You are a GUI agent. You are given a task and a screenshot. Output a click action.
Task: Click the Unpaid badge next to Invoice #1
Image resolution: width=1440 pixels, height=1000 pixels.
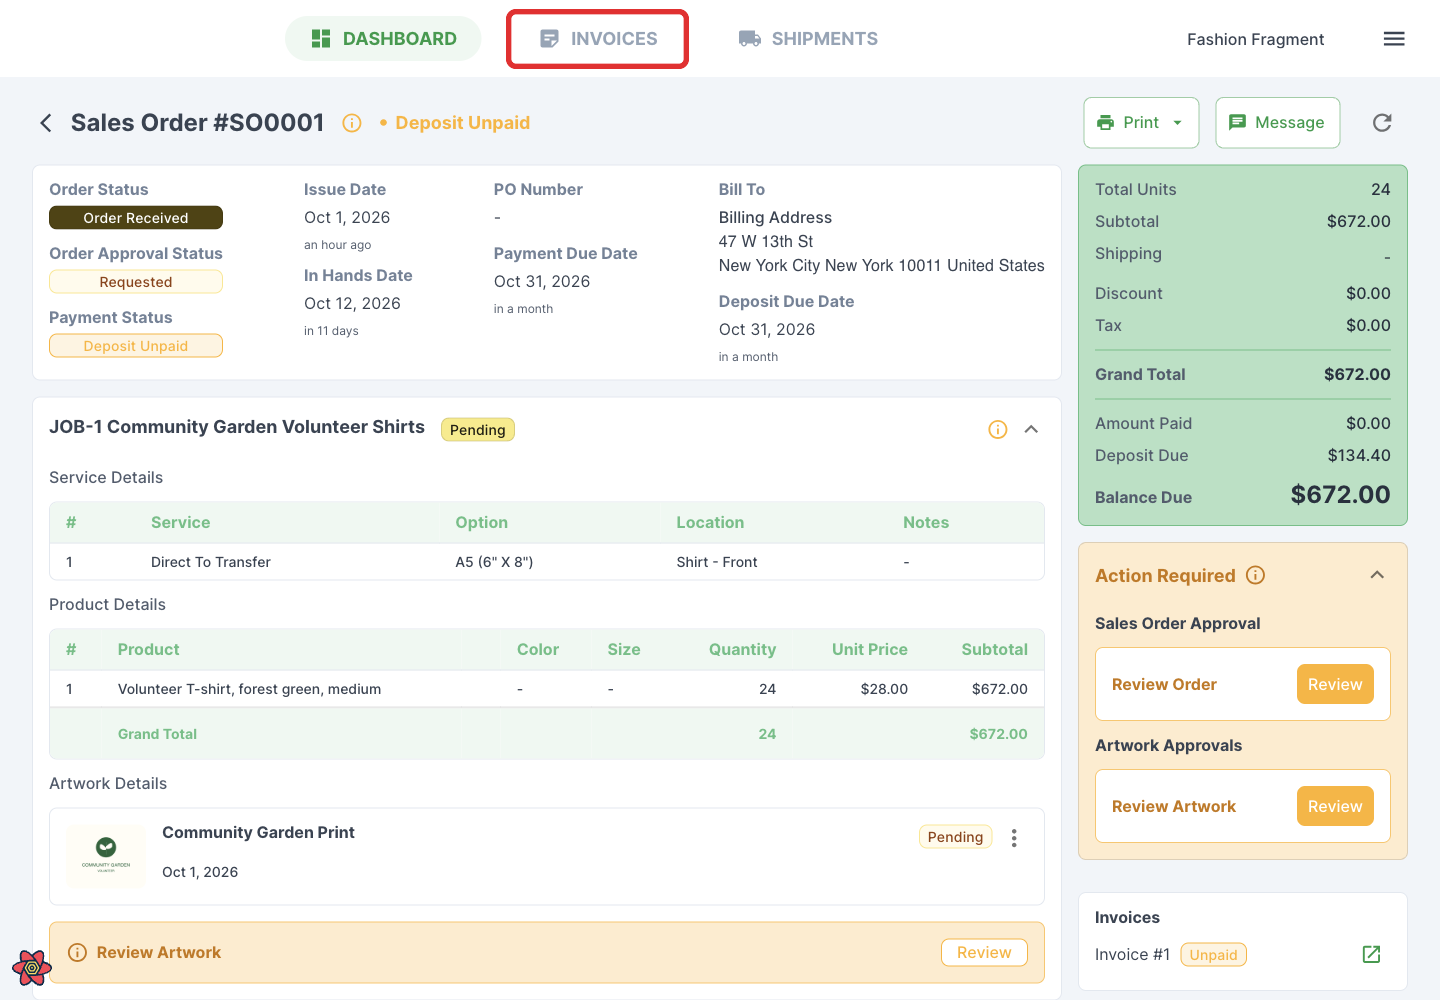click(1213, 955)
